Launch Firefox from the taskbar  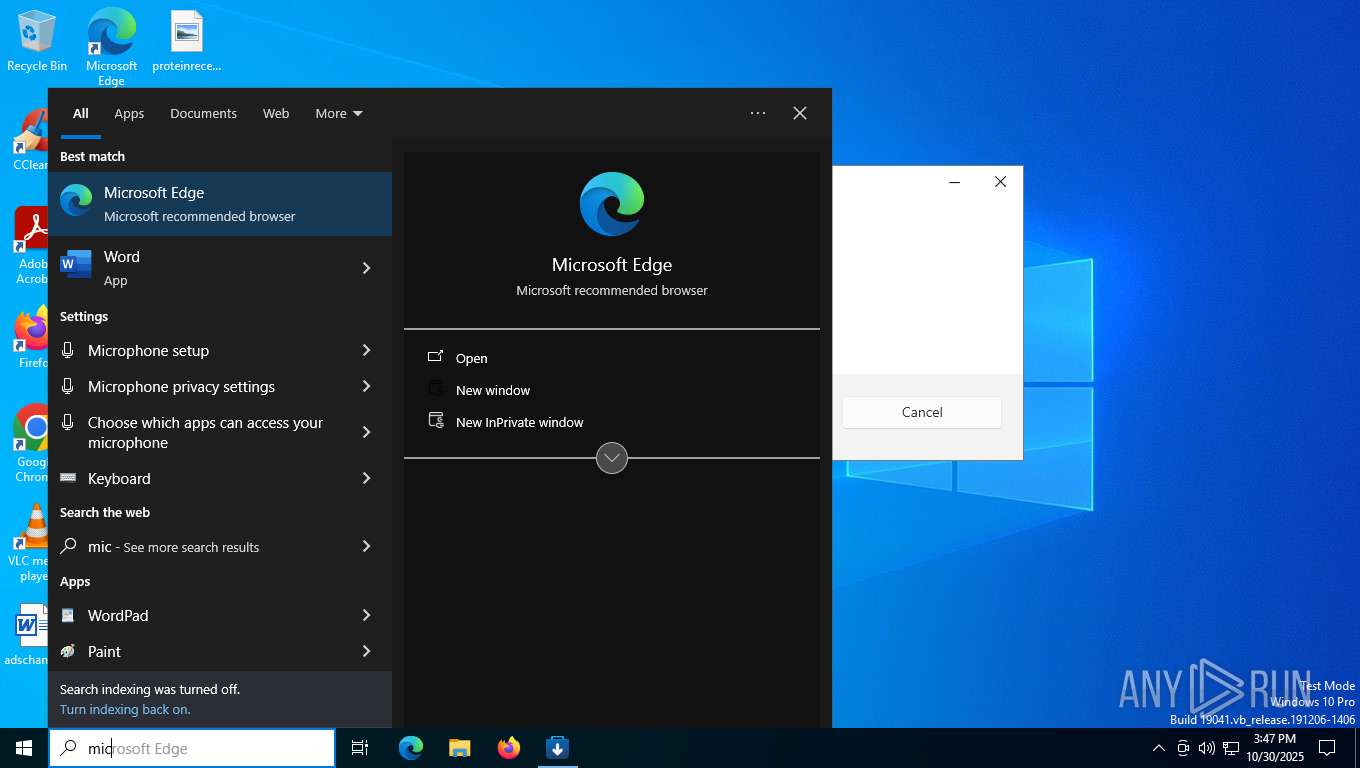coord(509,748)
